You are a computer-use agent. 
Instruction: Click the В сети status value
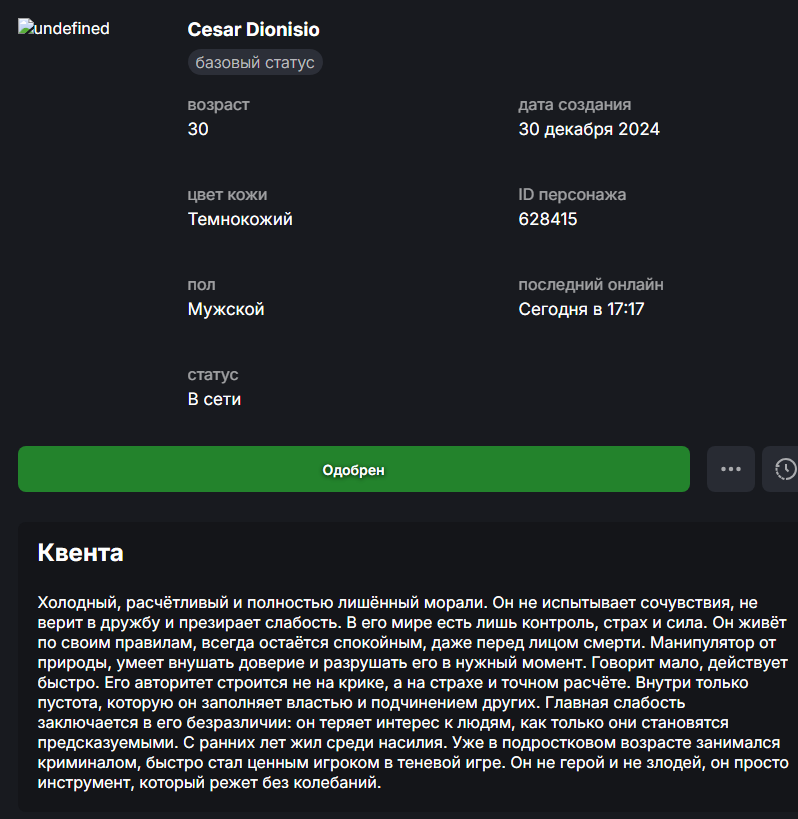click(x=214, y=399)
